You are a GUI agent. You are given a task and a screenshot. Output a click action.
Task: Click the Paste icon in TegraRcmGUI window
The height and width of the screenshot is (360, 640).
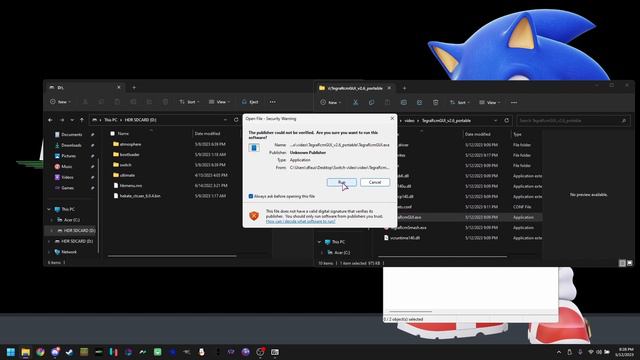point(387,102)
